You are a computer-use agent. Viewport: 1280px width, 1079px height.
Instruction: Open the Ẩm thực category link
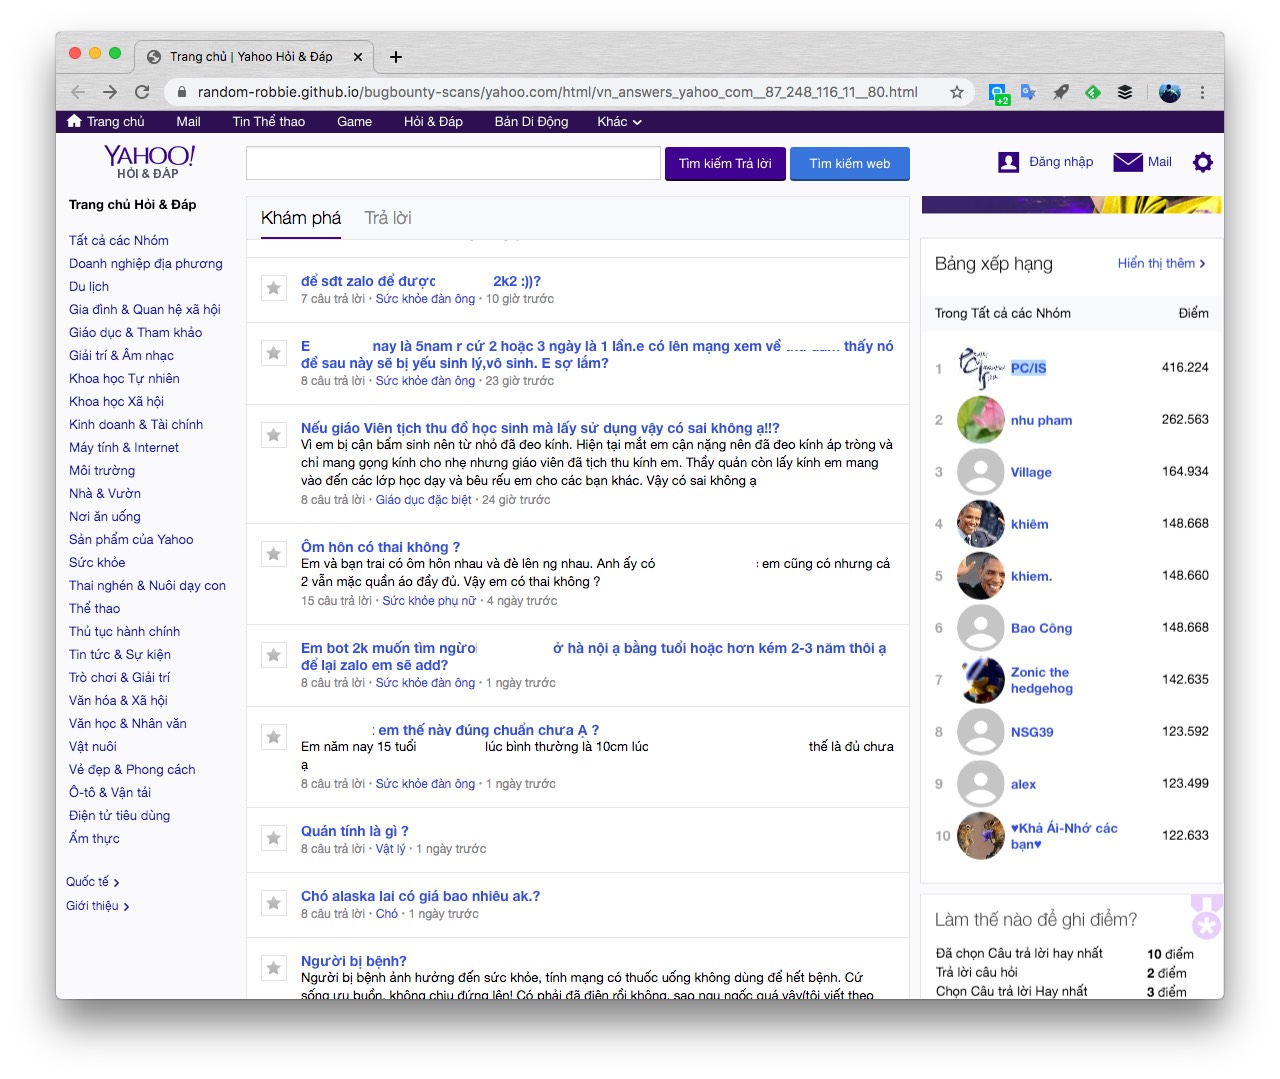click(x=94, y=838)
